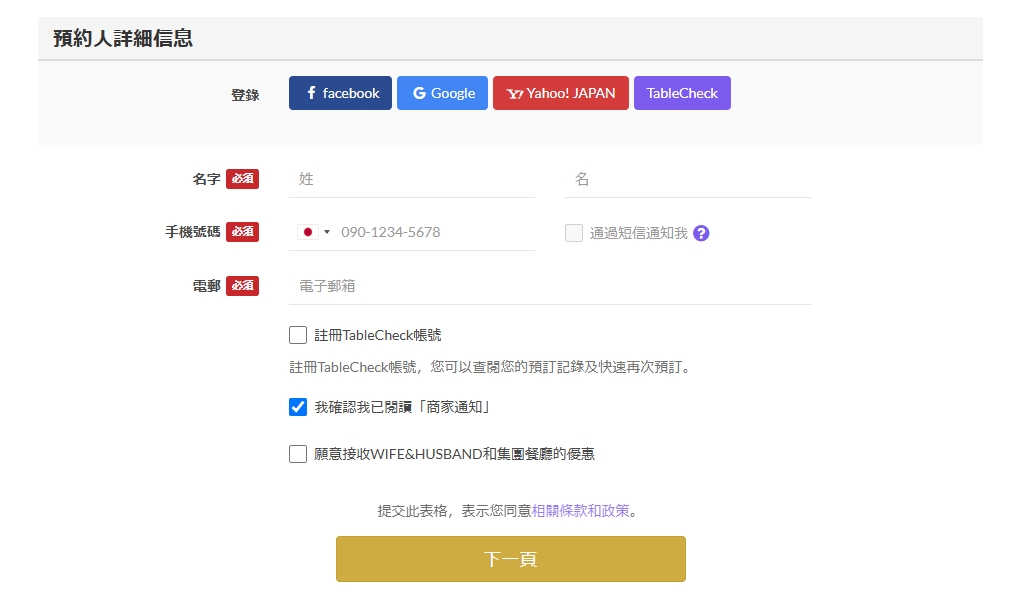Viewport: 1016px width, 607px height.
Task: Click the phone number input 090-1234-5678
Action: (435, 232)
